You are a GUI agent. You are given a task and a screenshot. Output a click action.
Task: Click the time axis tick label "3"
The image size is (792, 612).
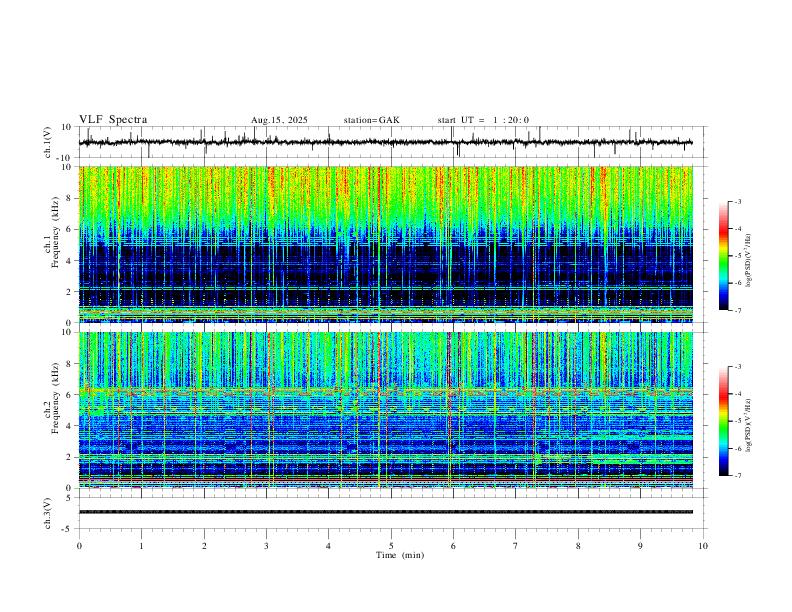(x=266, y=546)
